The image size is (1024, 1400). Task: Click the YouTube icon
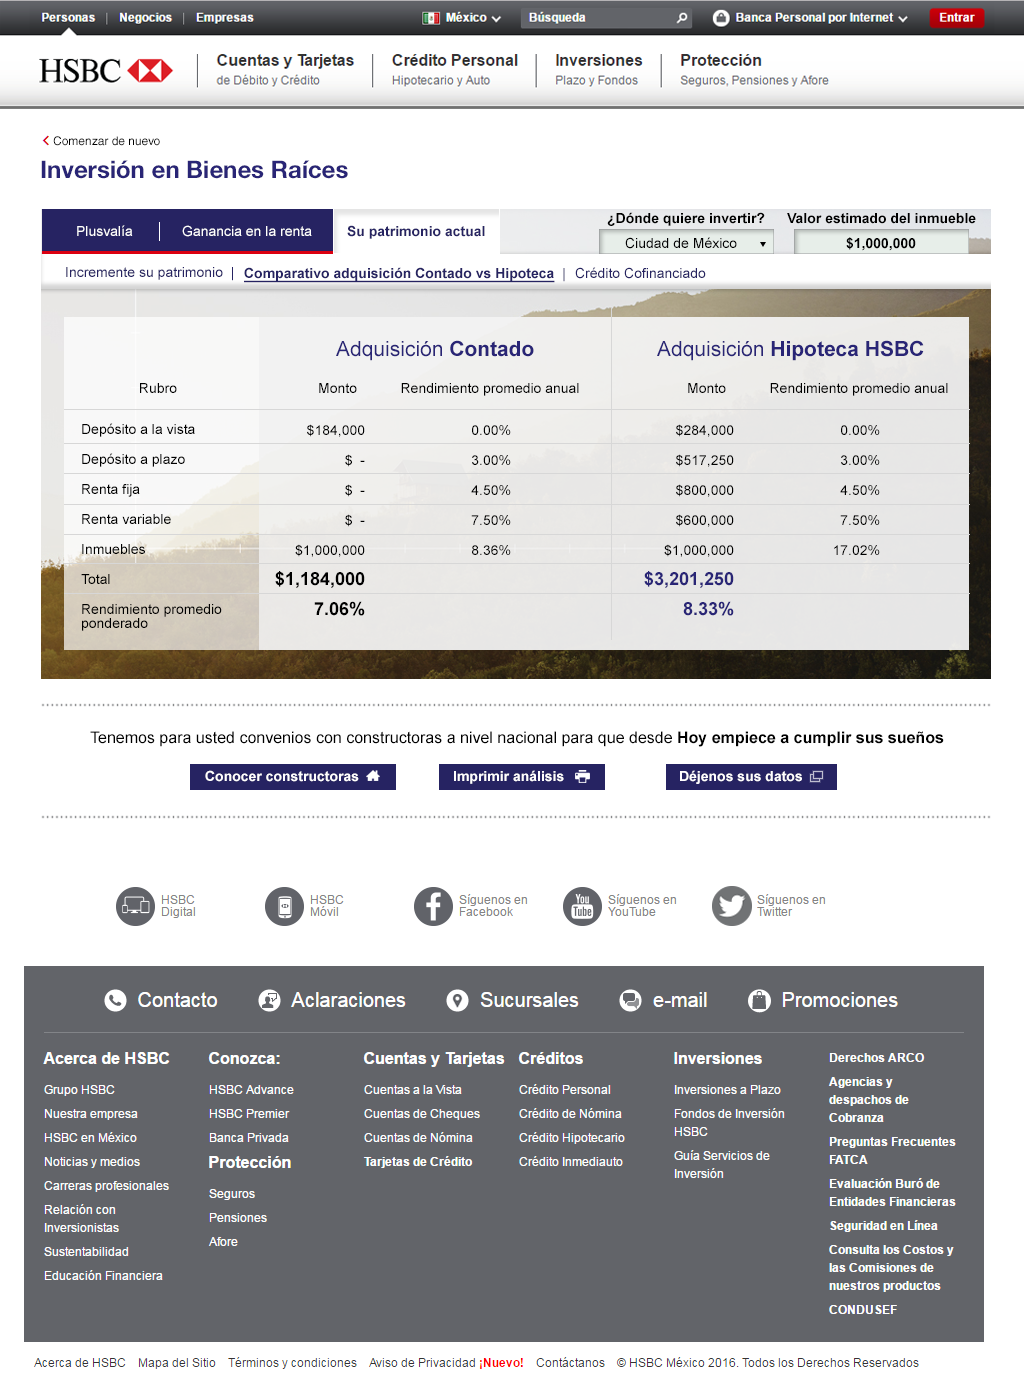582,906
